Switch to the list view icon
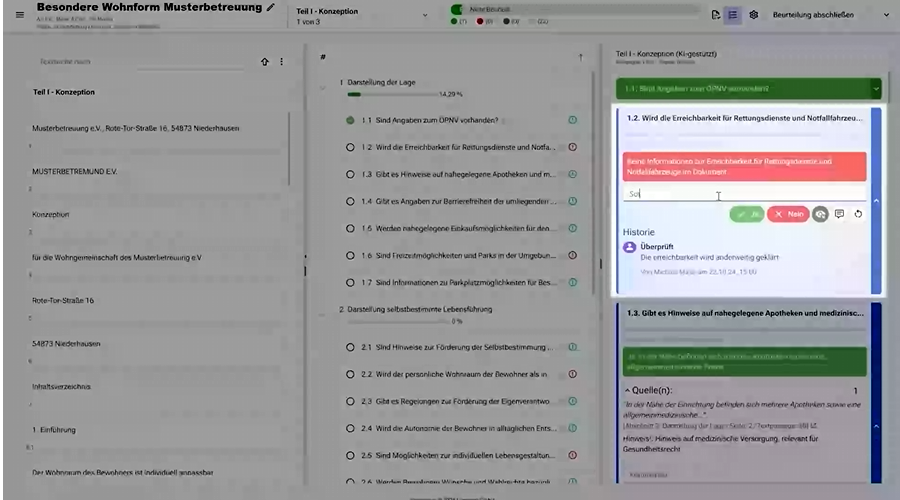900x500 pixels. (733, 15)
